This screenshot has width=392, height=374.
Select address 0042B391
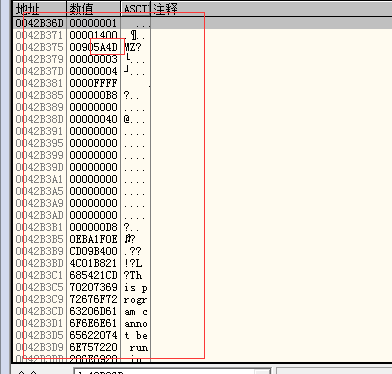click(x=39, y=131)
